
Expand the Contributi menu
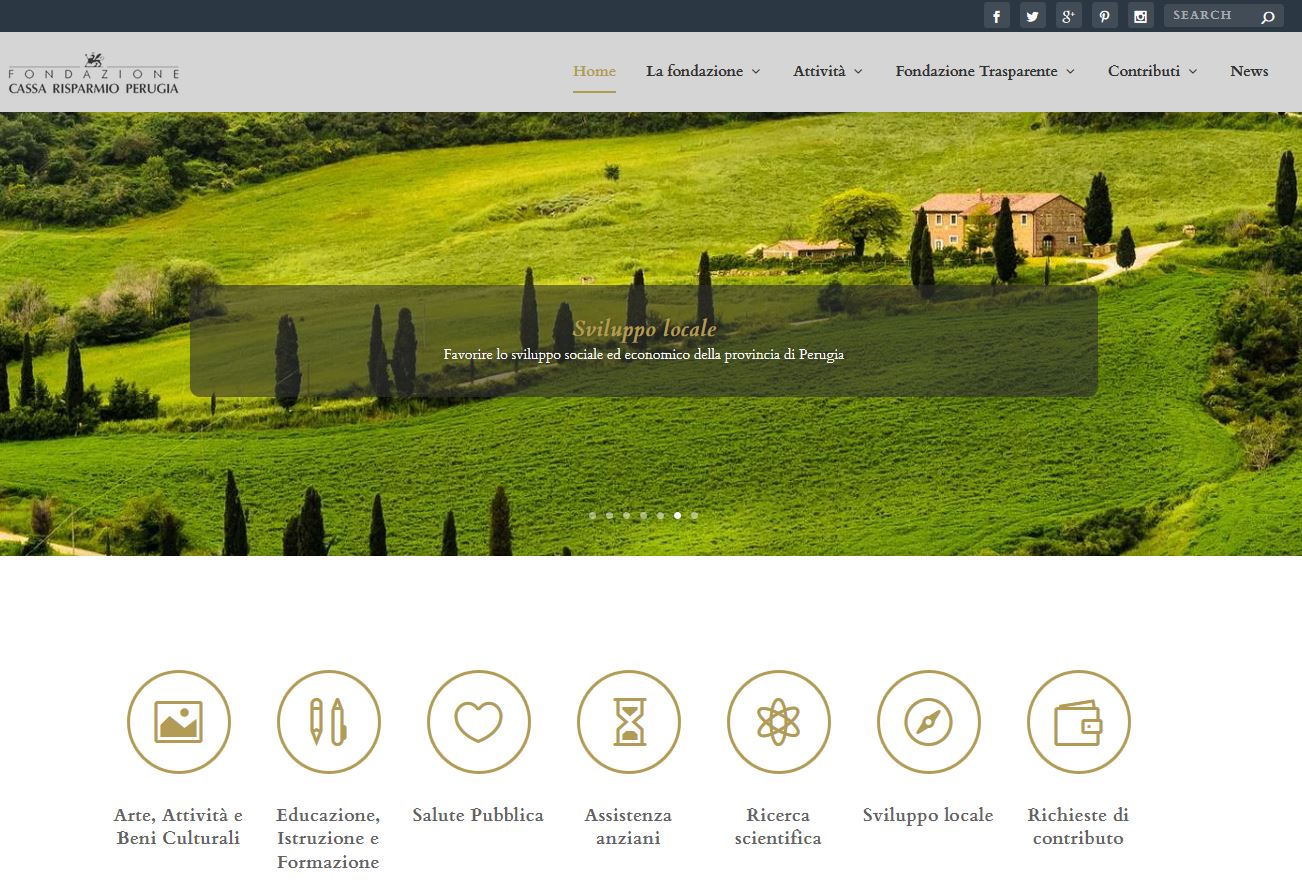1152,71
